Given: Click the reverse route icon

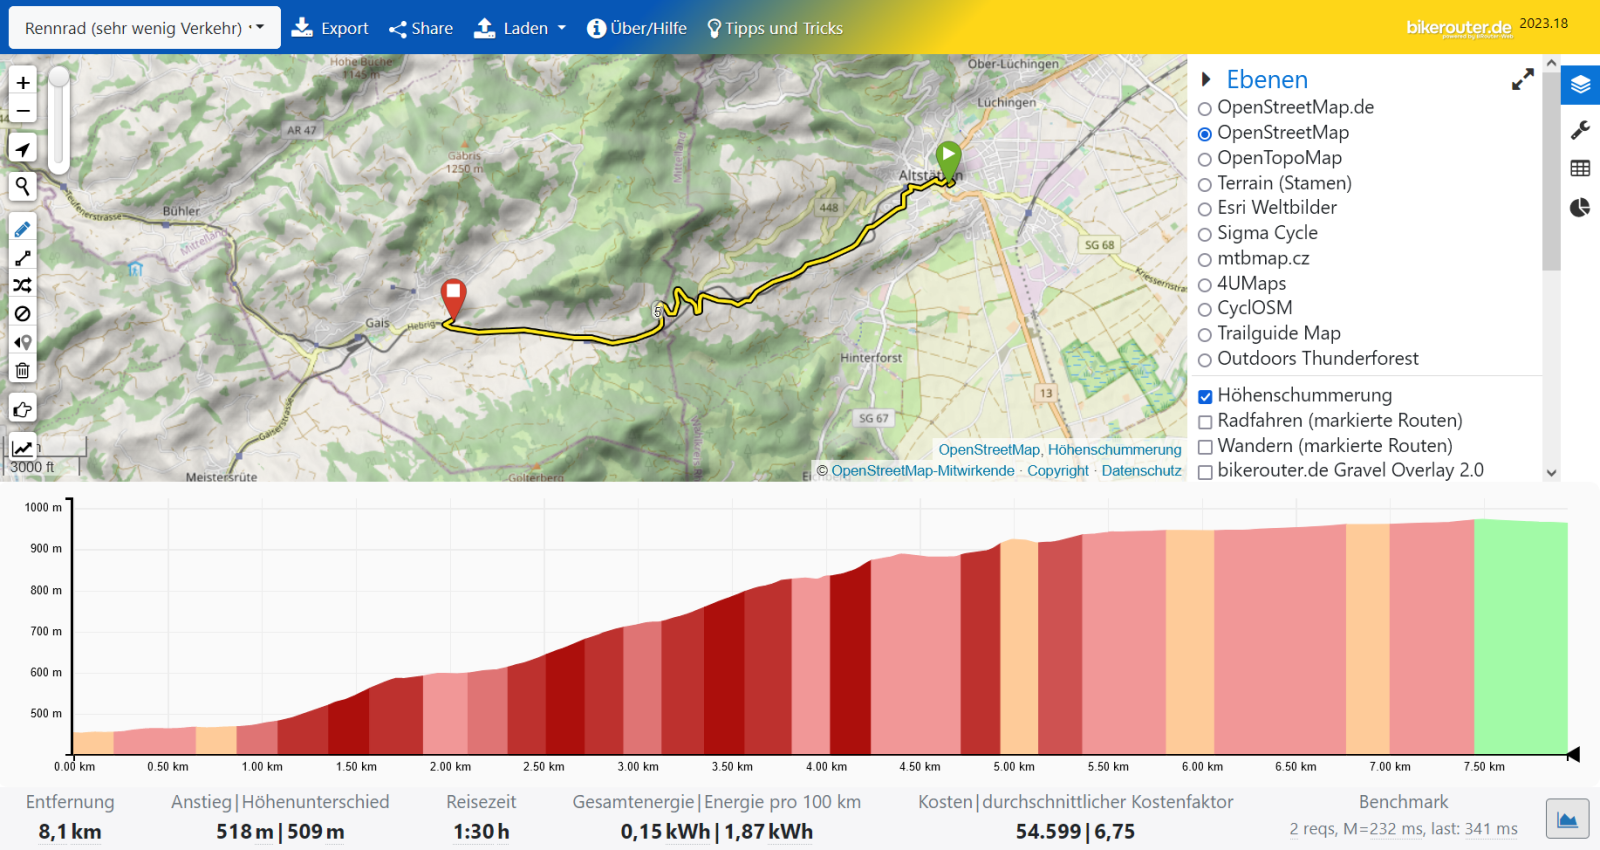Looking at the screenshot, I should pos(23,342).
